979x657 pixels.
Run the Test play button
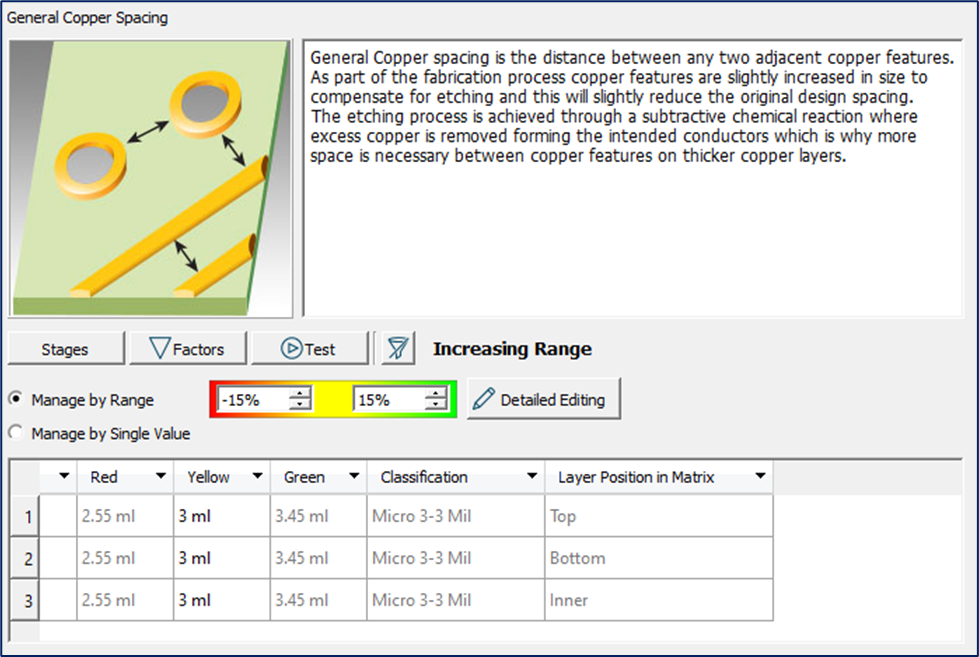(308, 349)
